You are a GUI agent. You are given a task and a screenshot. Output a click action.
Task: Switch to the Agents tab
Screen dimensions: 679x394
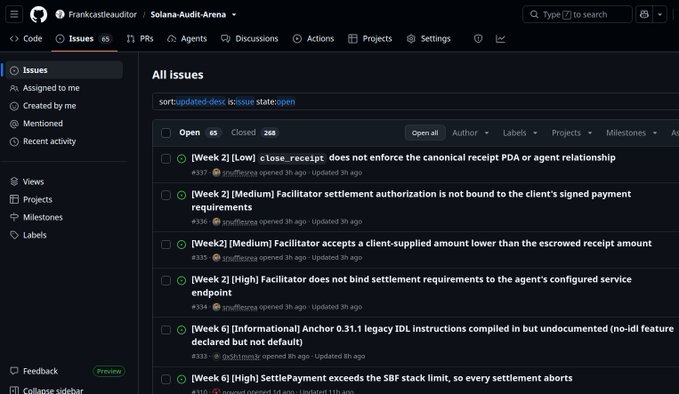pyautogui.click(x=187, y=39)
